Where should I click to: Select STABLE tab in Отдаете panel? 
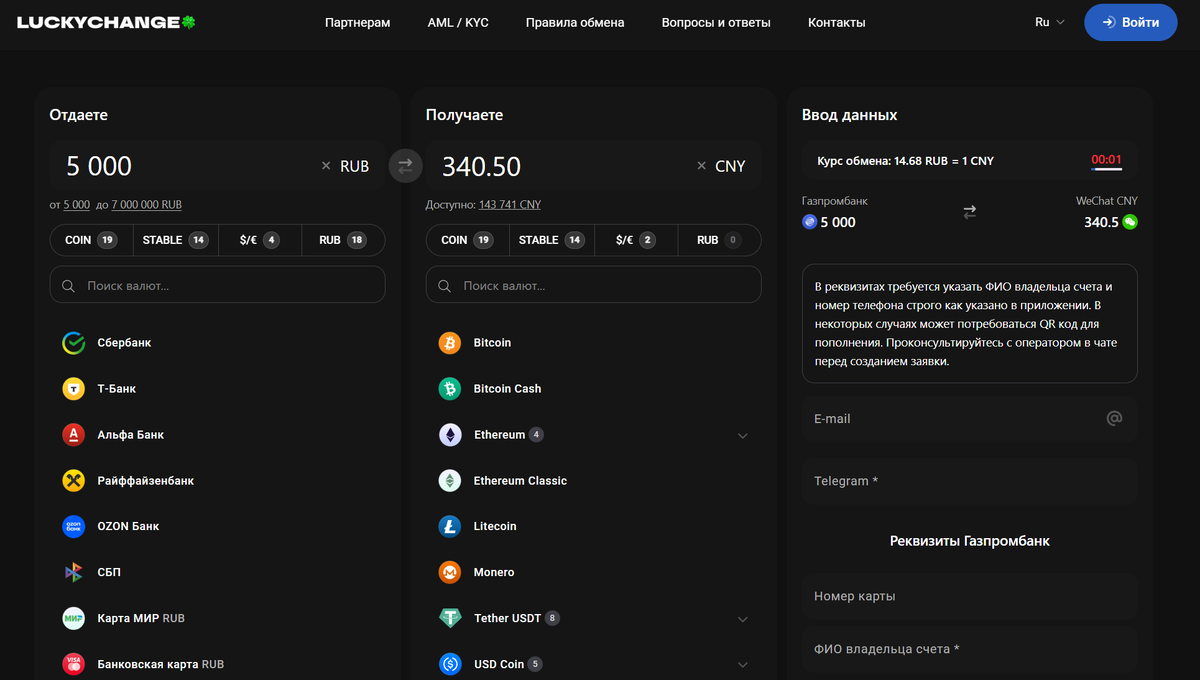click(x=175, y=240)
